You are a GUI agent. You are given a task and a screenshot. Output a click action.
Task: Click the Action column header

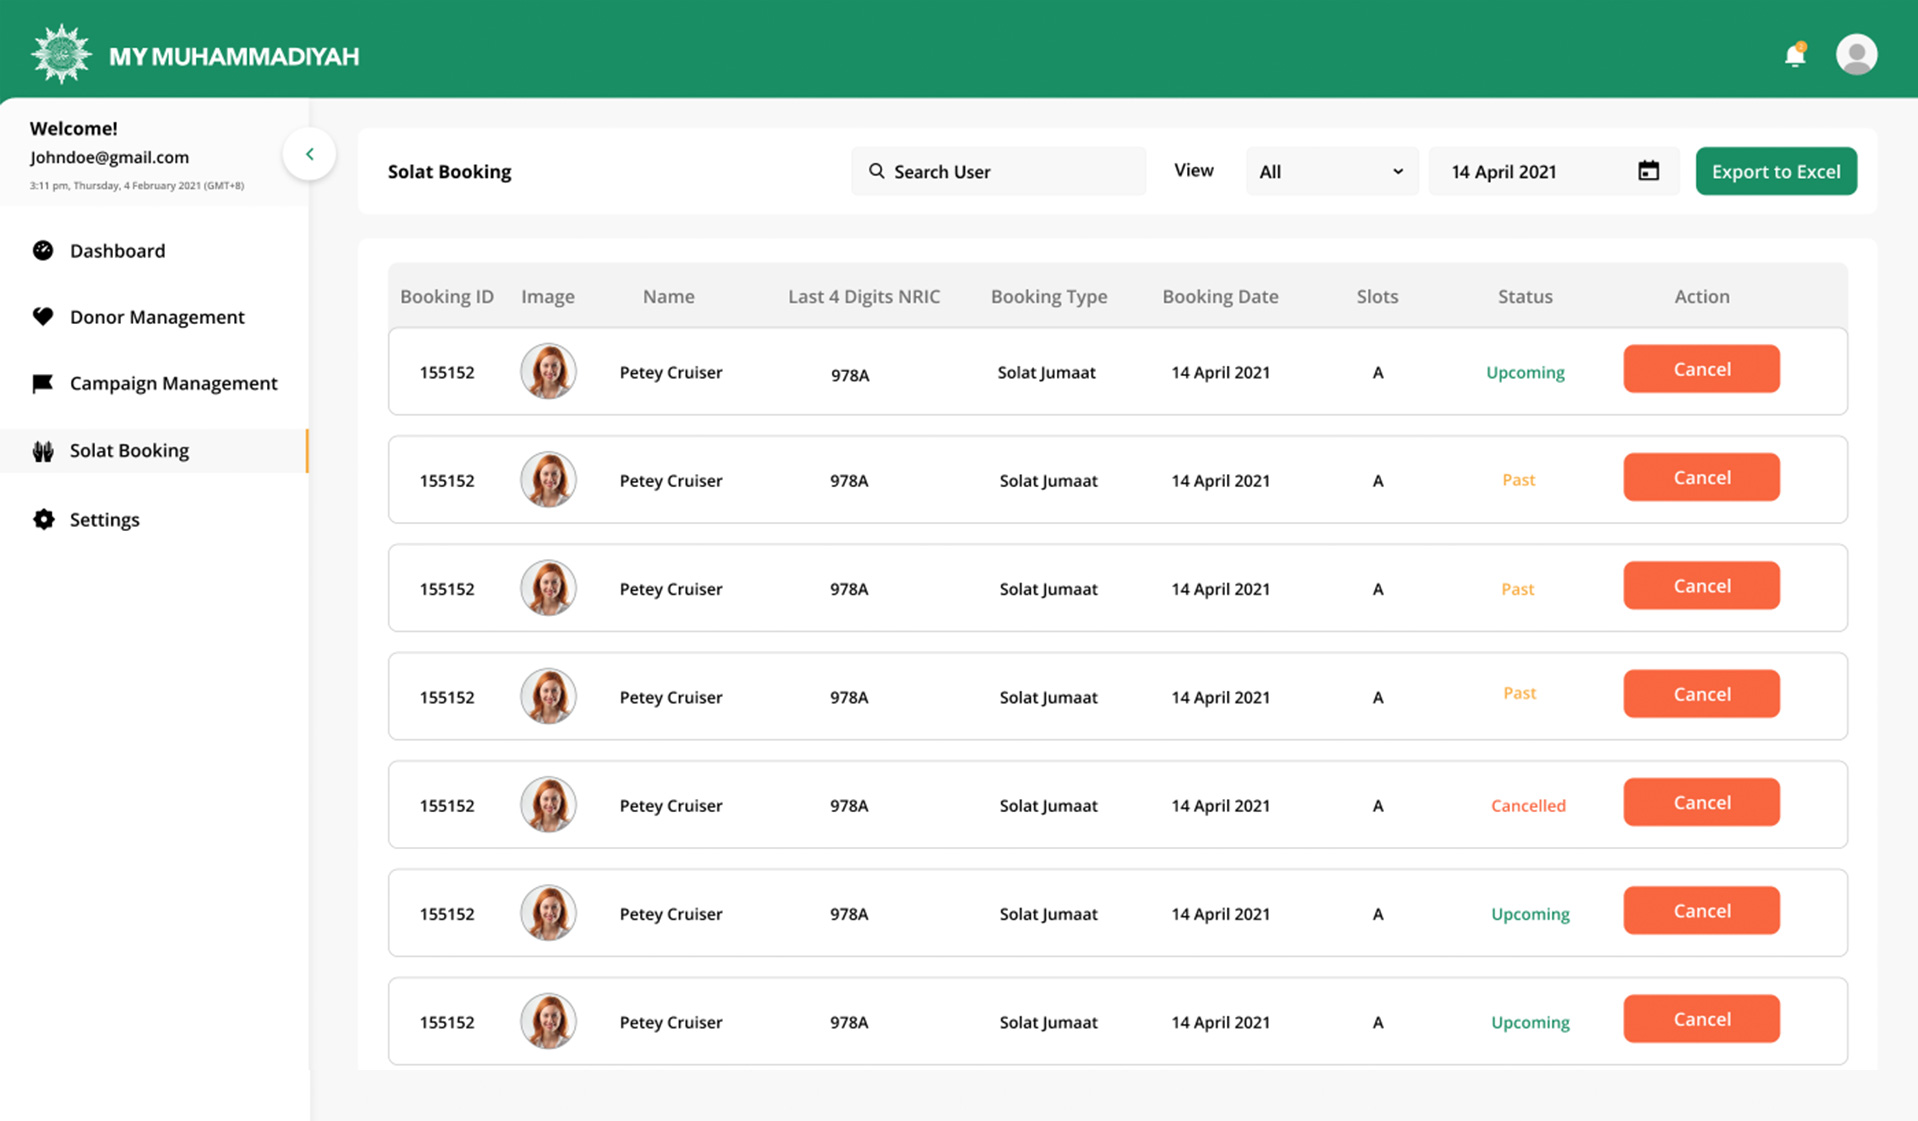1702,296
